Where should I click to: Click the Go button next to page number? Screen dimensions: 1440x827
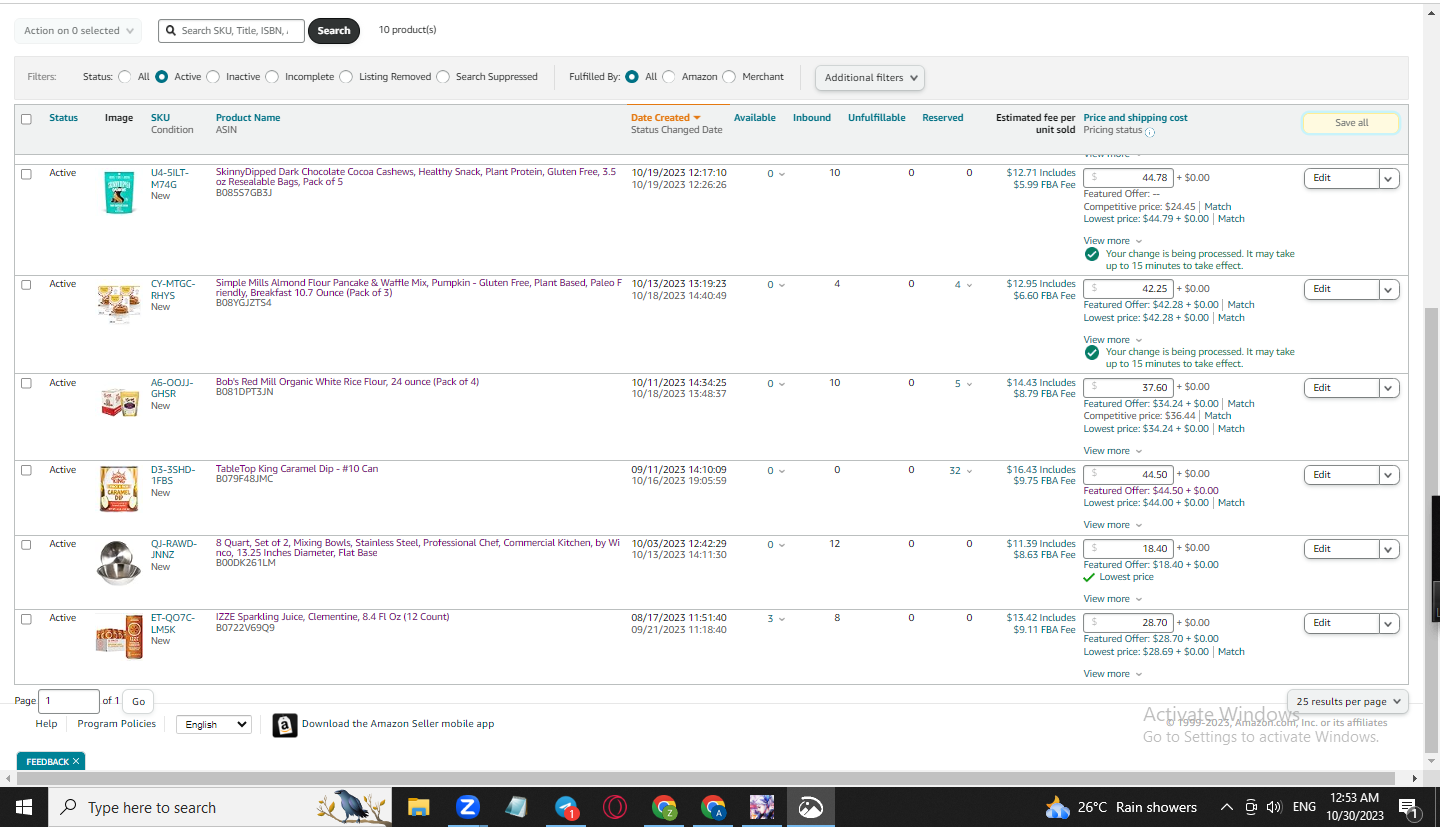tap(139, 701)
